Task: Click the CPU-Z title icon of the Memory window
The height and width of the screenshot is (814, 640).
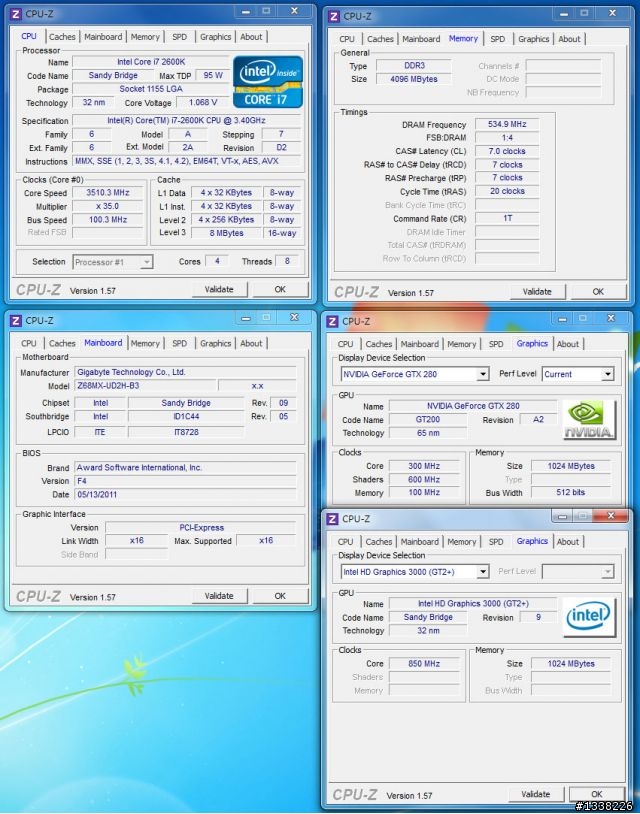Action: (334, 16)
